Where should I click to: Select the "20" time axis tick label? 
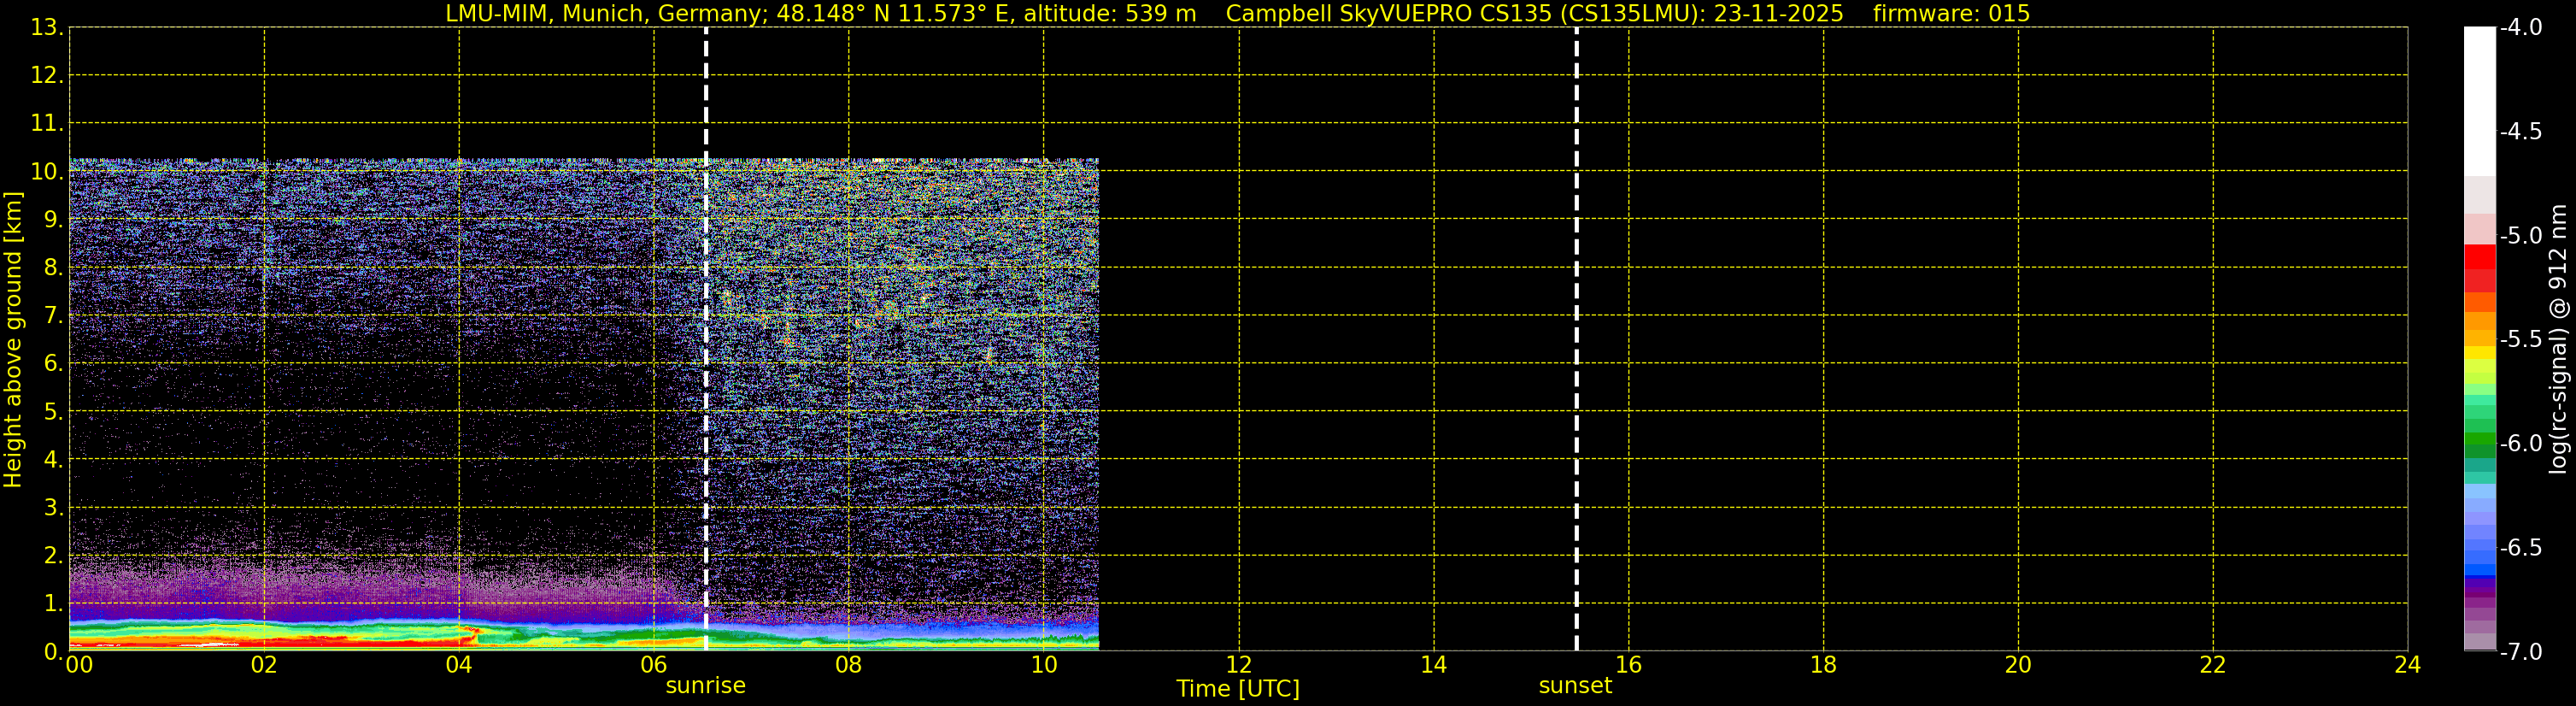click(x=2018, y=665)
